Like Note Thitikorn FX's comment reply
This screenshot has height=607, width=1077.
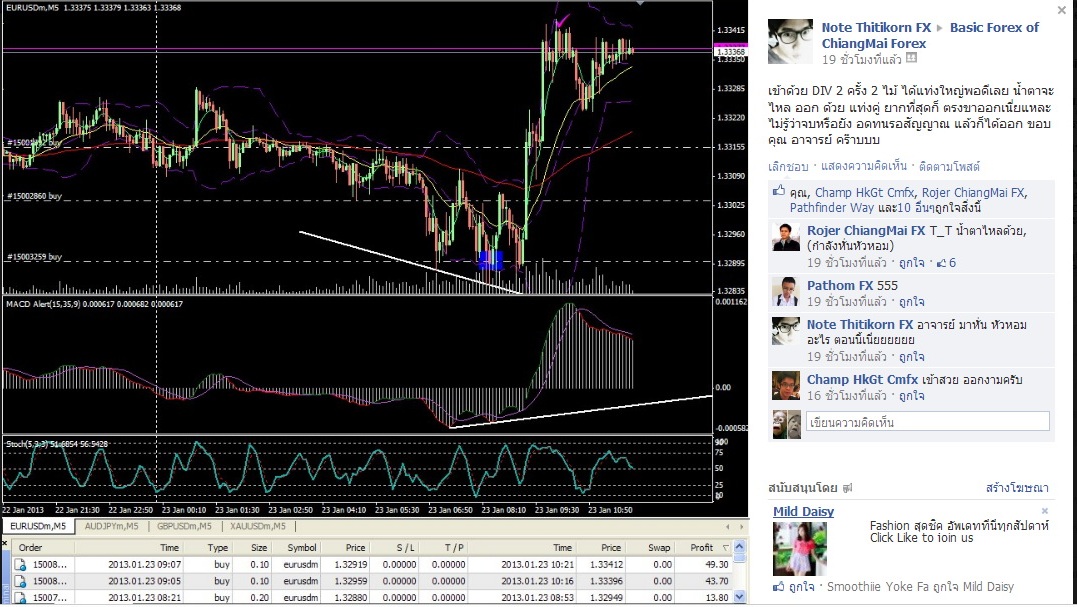coord(911,357)
